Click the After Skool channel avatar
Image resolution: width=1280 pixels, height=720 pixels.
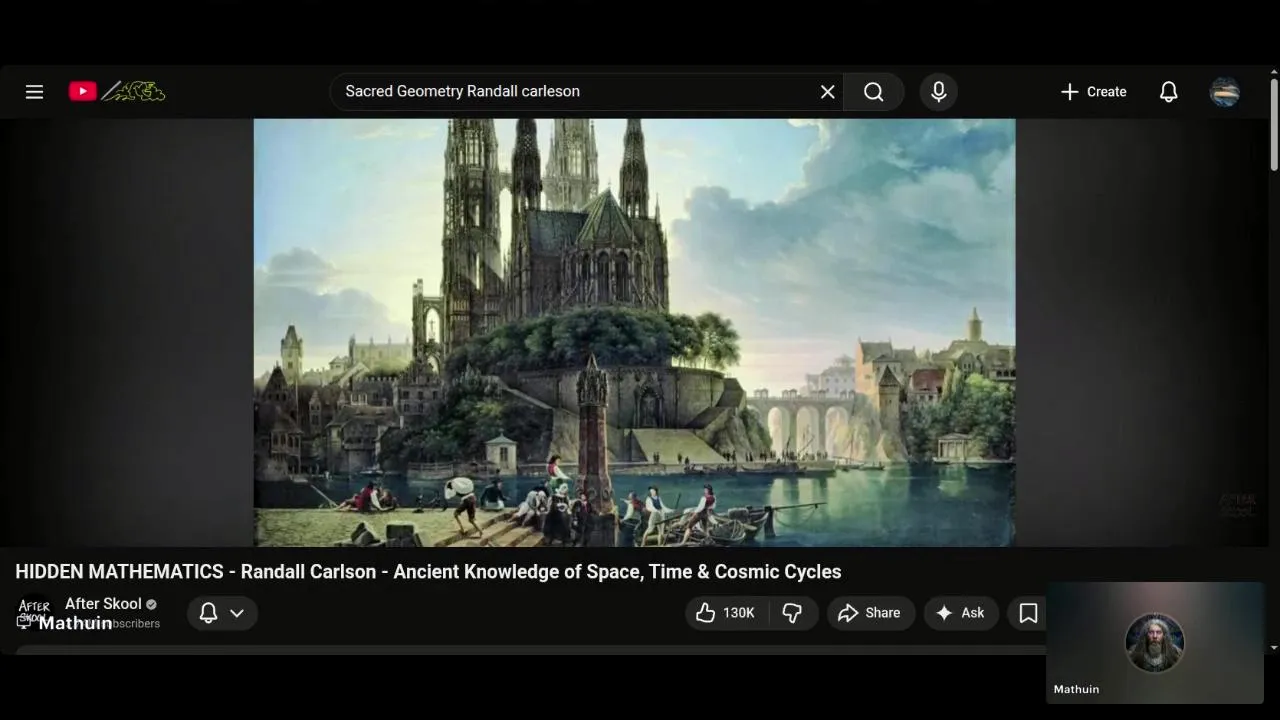[x=34, y=612]
